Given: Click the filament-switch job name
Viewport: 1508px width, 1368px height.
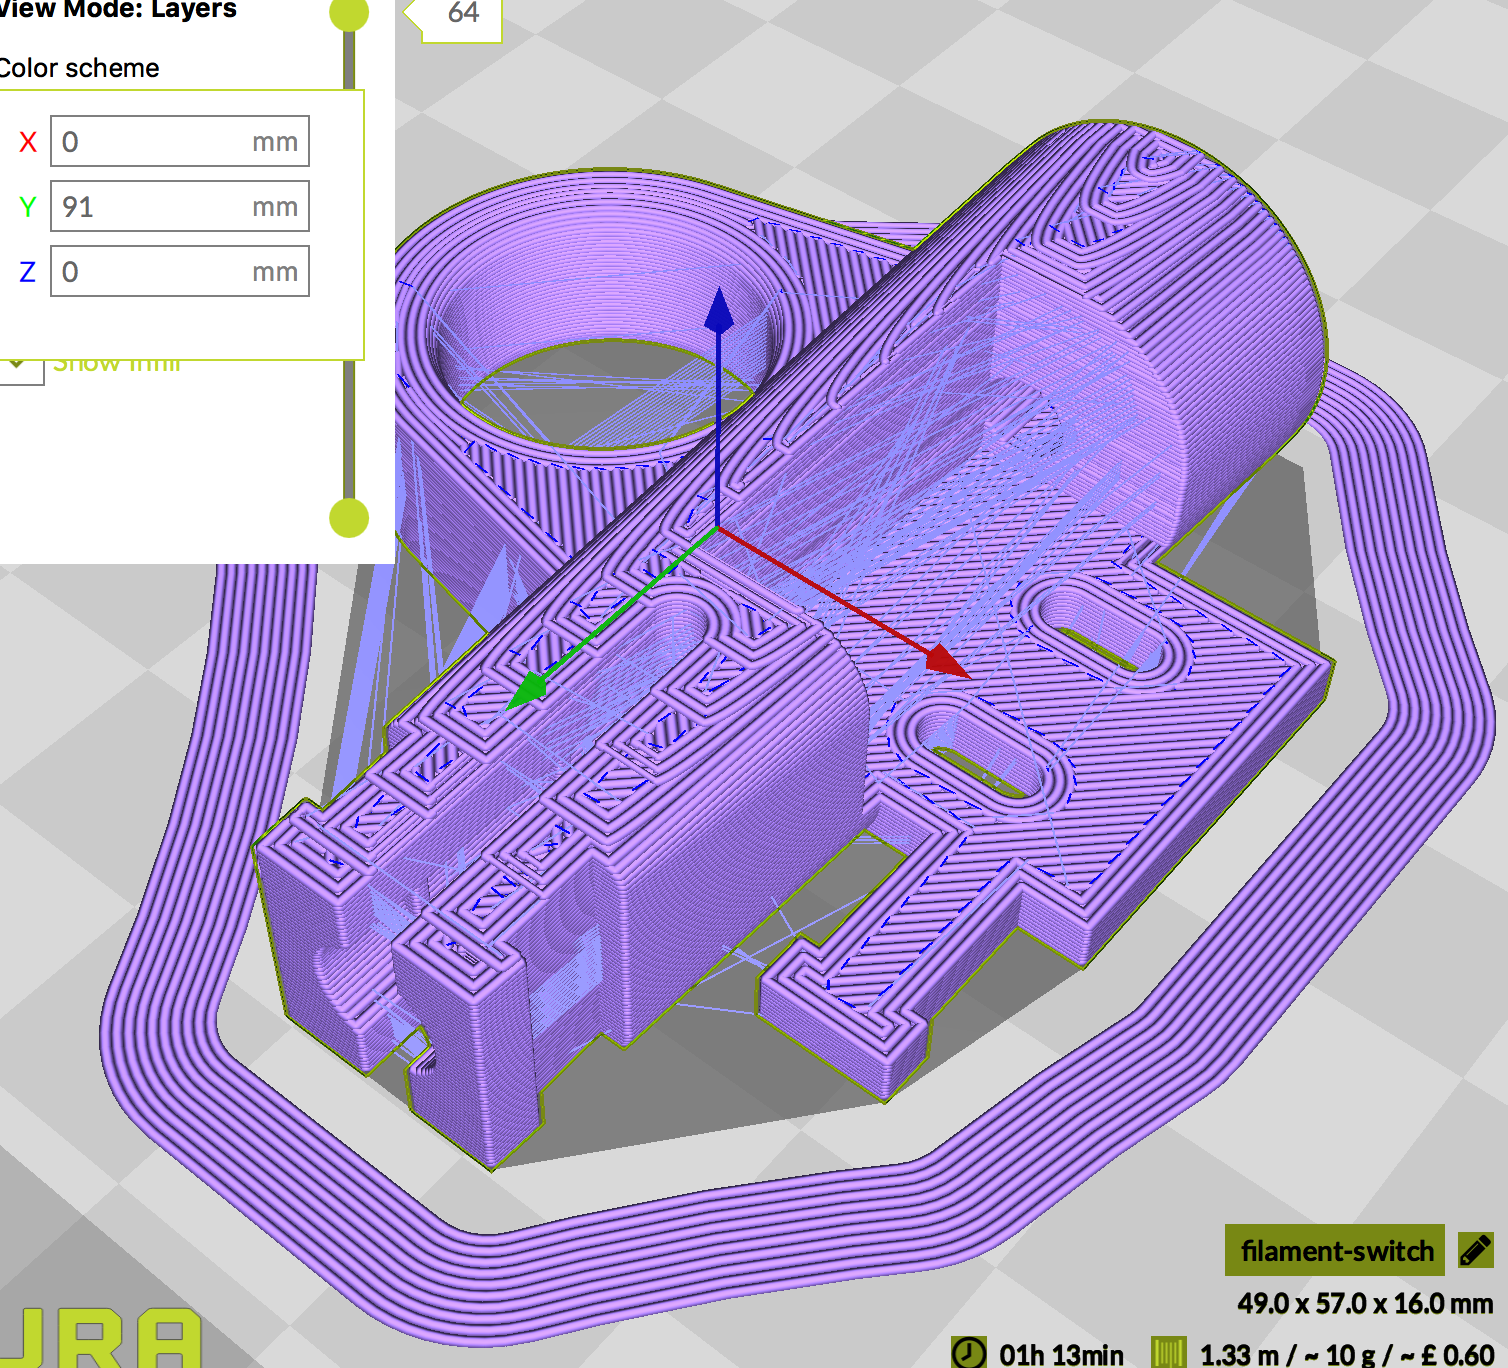Looking at the screenshot, I should (x=1335, y=1250).
